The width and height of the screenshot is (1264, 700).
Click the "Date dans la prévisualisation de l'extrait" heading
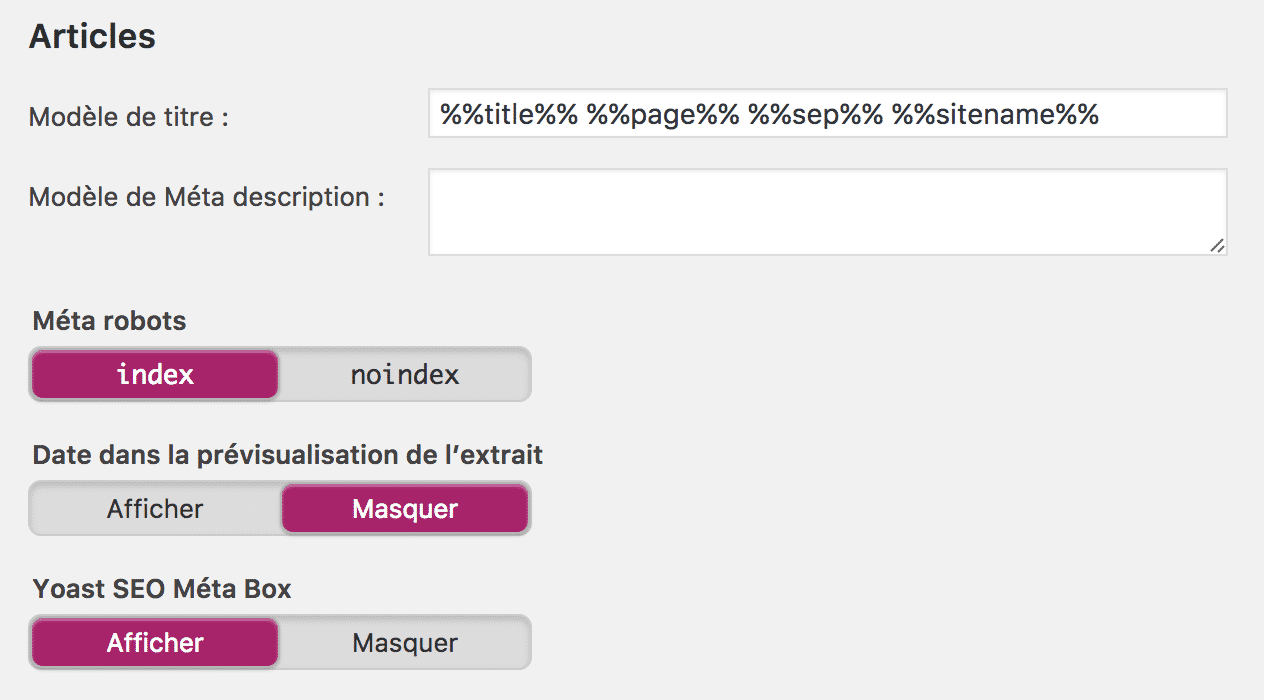288,454
